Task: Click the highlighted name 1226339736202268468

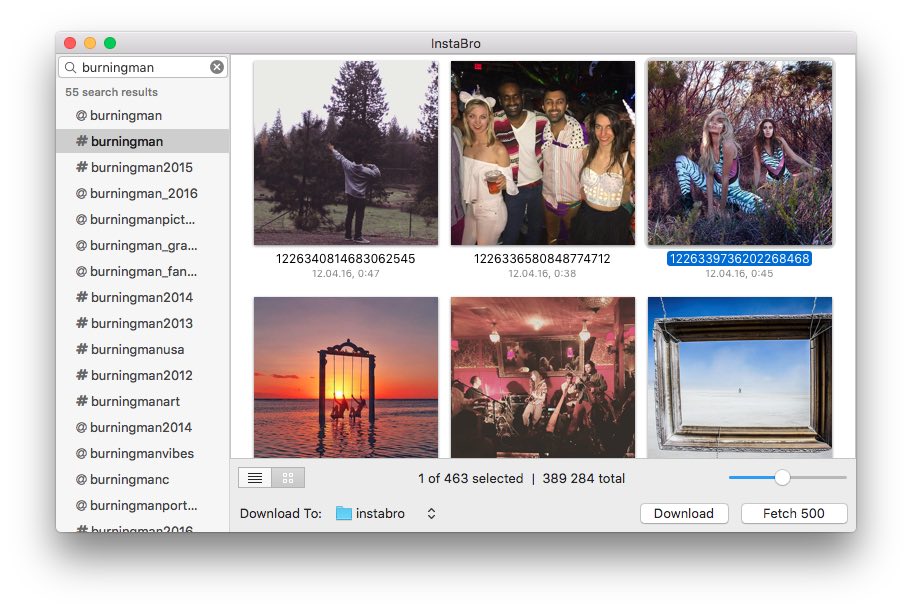Action: (x=739, y=258)
